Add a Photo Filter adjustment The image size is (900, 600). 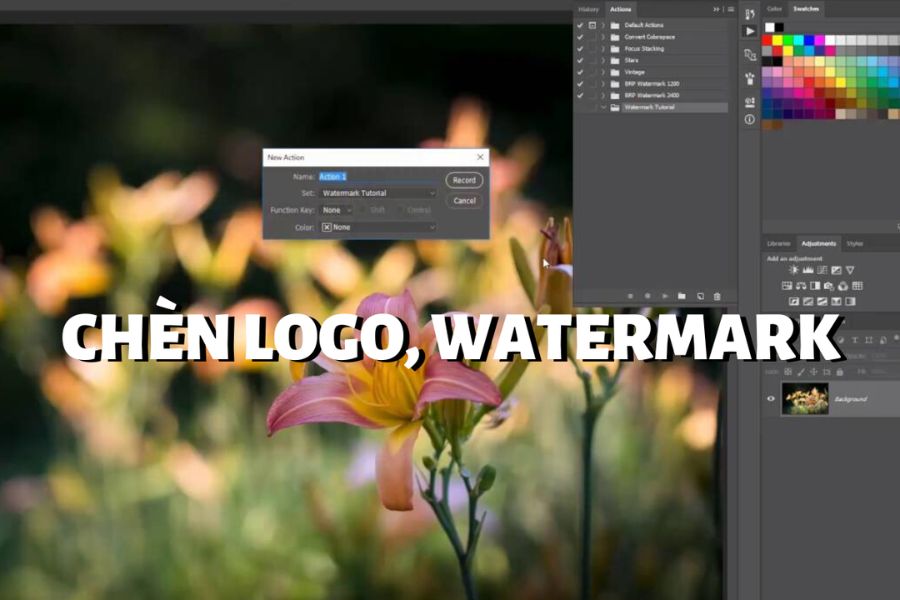[x=829, y=286]
